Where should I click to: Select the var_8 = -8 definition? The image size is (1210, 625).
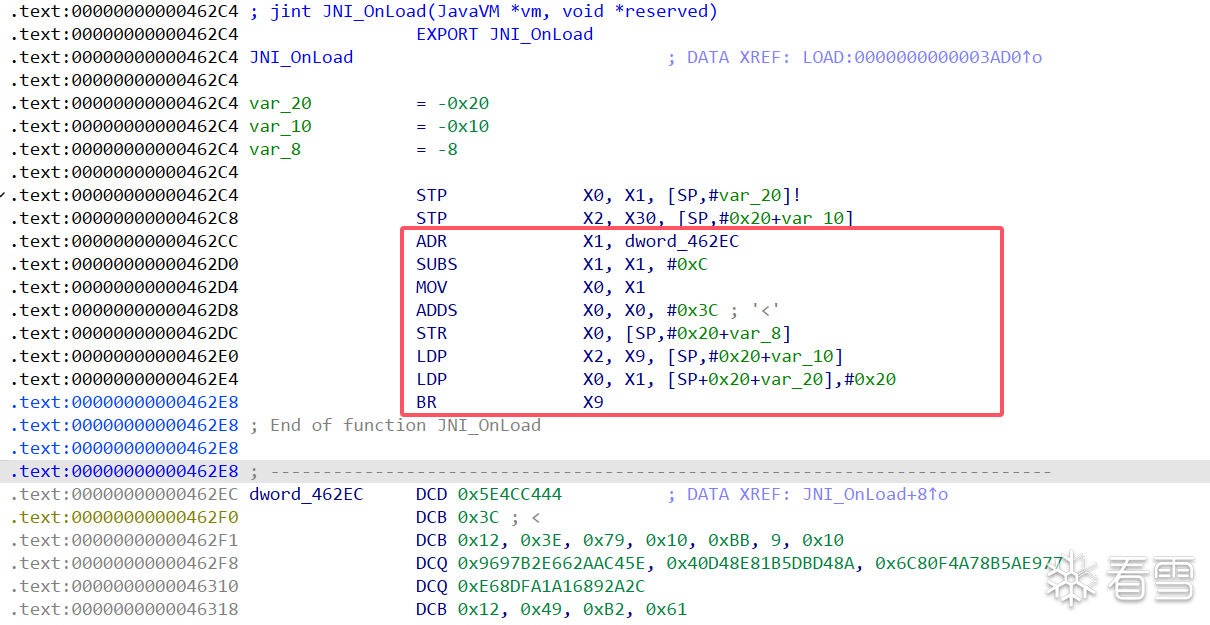(x=354, y=149)
